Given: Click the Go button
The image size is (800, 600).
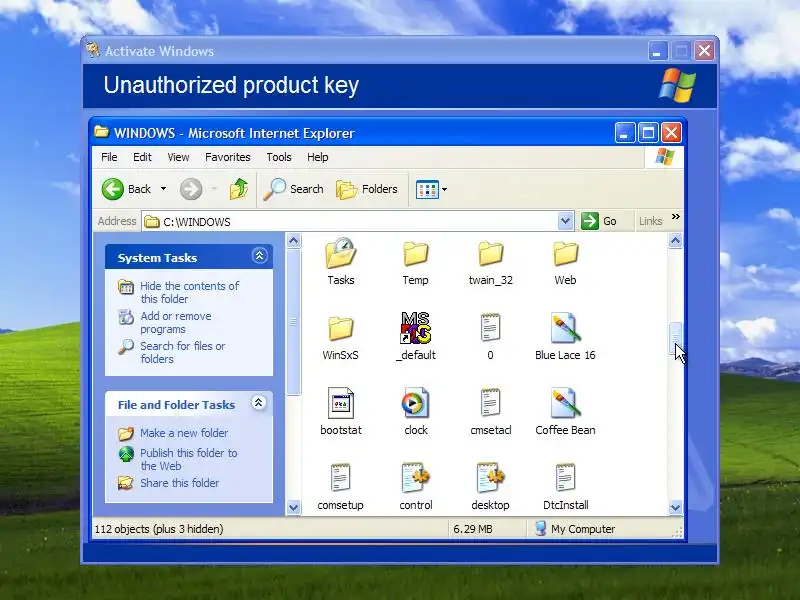Looking at the screenshot, I should pyautogui.click(x=599, y=221).
